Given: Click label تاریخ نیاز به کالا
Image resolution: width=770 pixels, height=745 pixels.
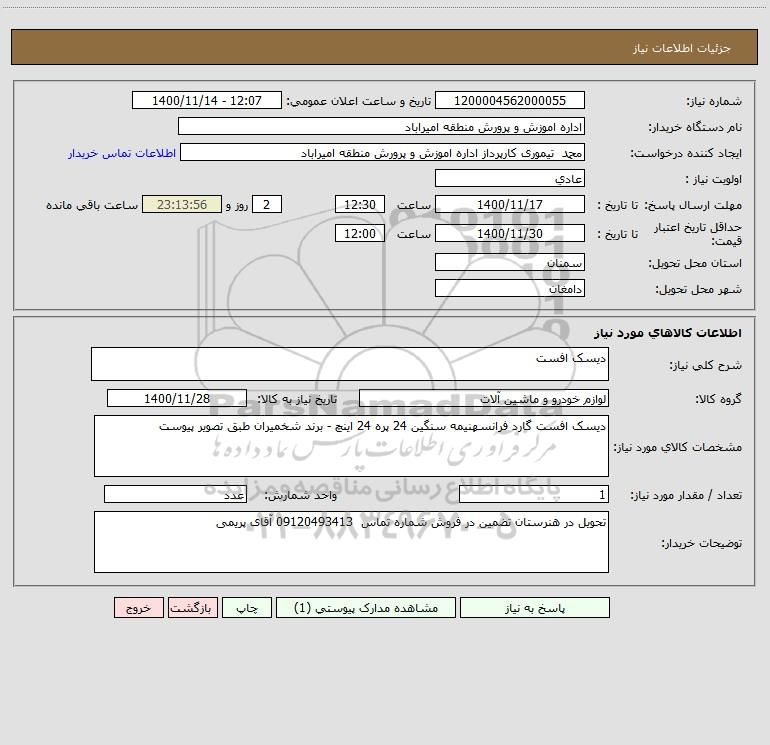Looking at the screenshot, I should [x=298, y=399].
